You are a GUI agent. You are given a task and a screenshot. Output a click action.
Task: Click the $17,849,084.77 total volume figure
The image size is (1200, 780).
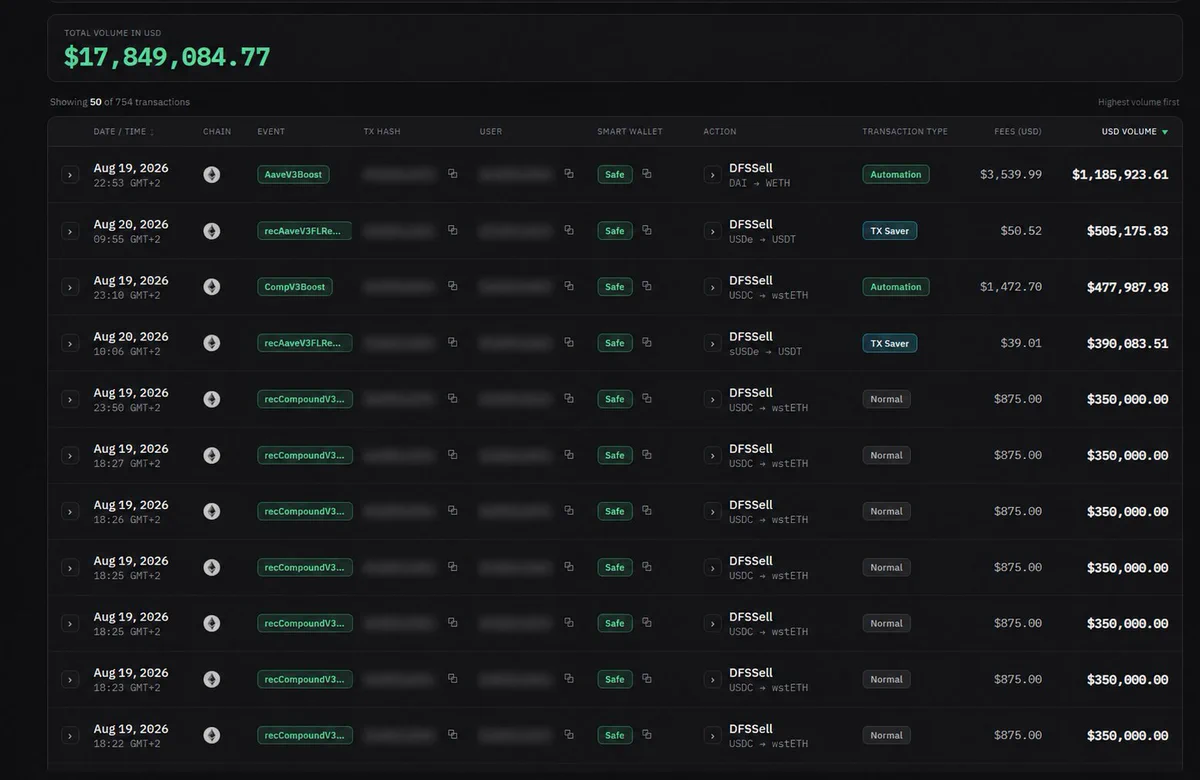coord(167,57)
